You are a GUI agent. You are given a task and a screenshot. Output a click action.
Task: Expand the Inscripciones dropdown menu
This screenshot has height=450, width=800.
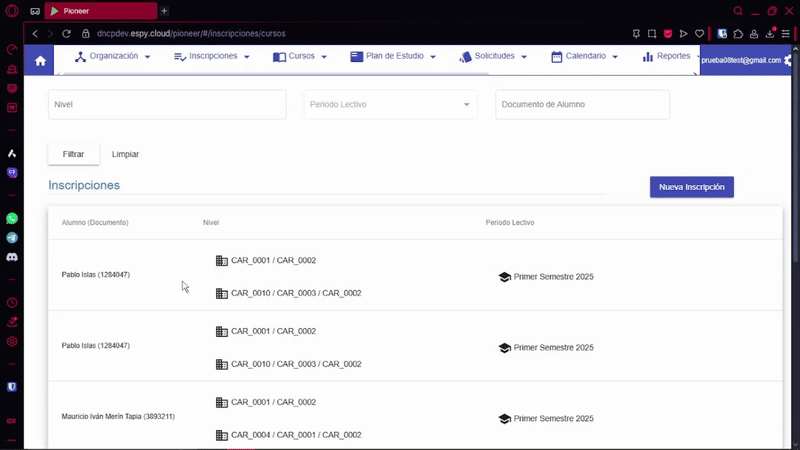click(x=211, y=56)
